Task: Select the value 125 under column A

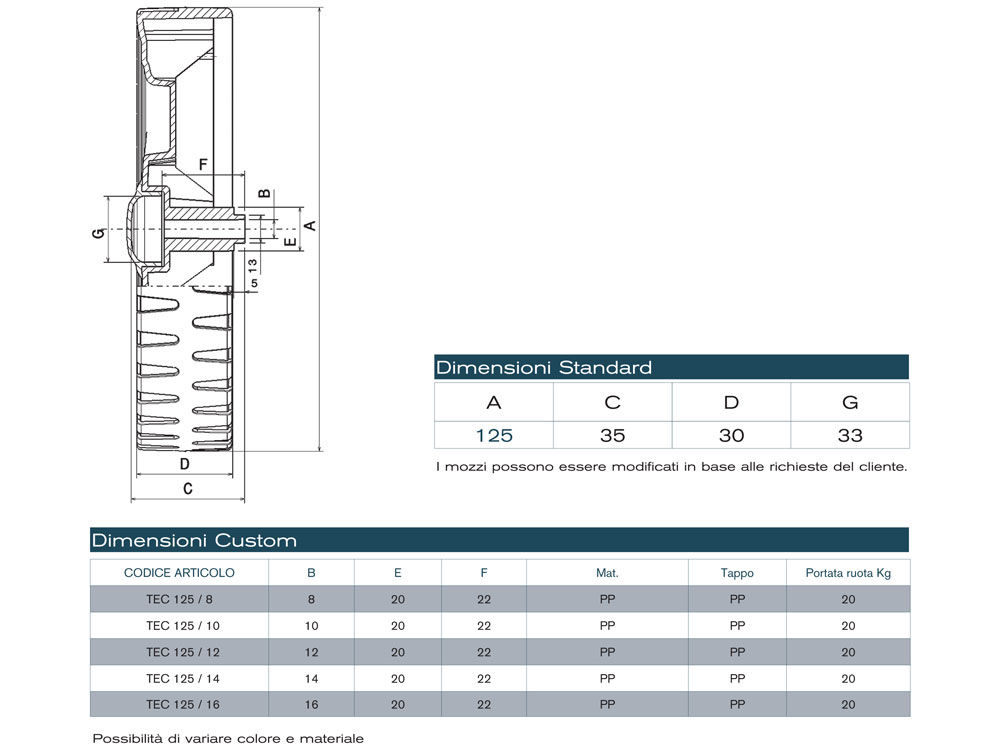Action: (x=494, y=435)
